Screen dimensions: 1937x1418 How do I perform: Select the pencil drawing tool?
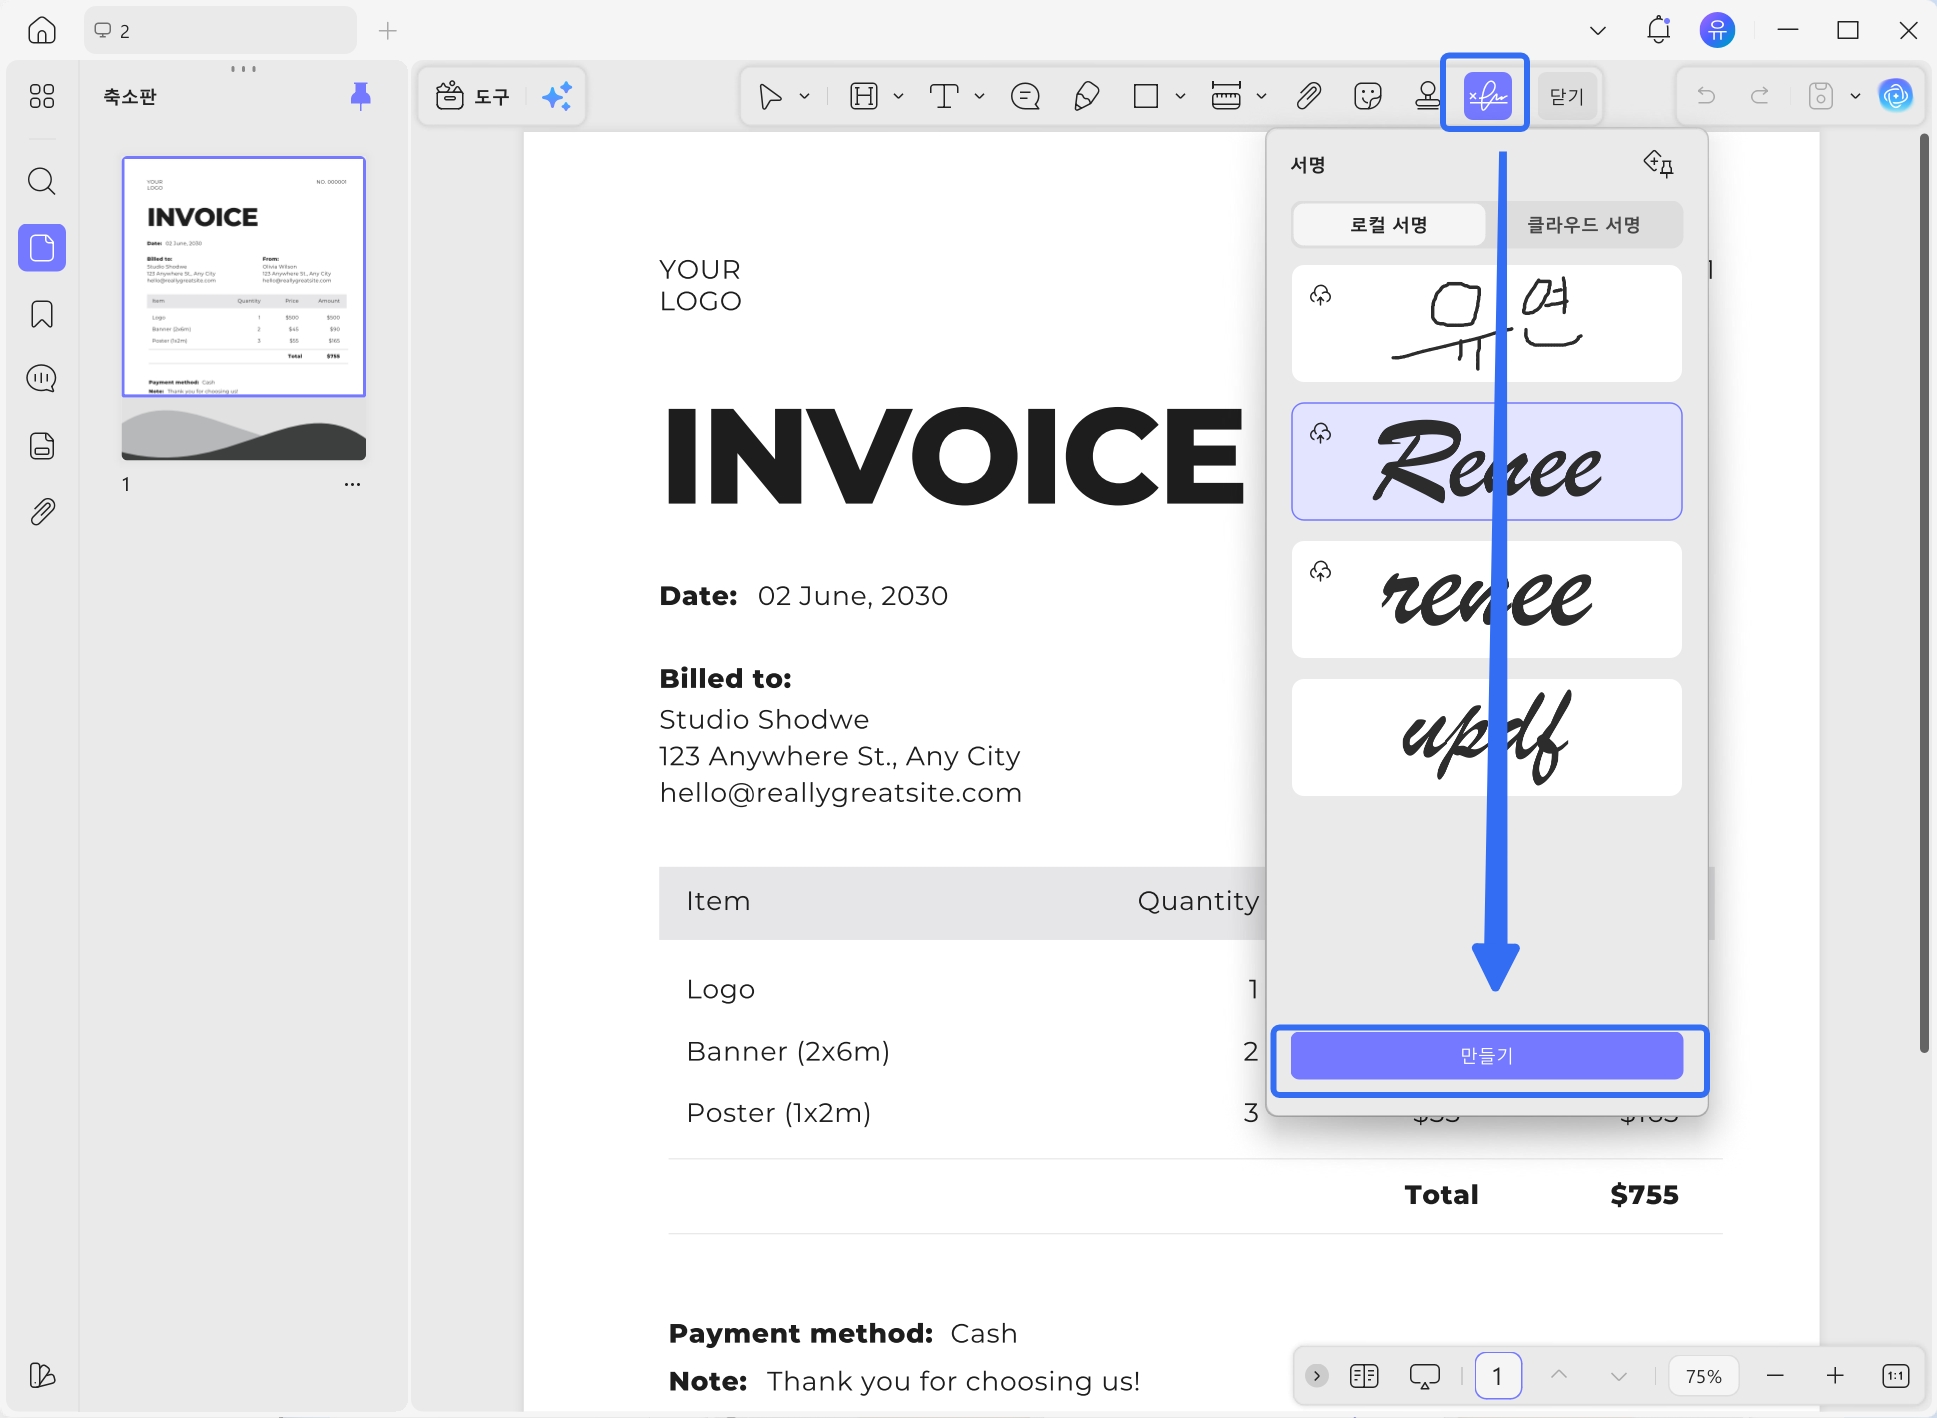click(1086, 96)
